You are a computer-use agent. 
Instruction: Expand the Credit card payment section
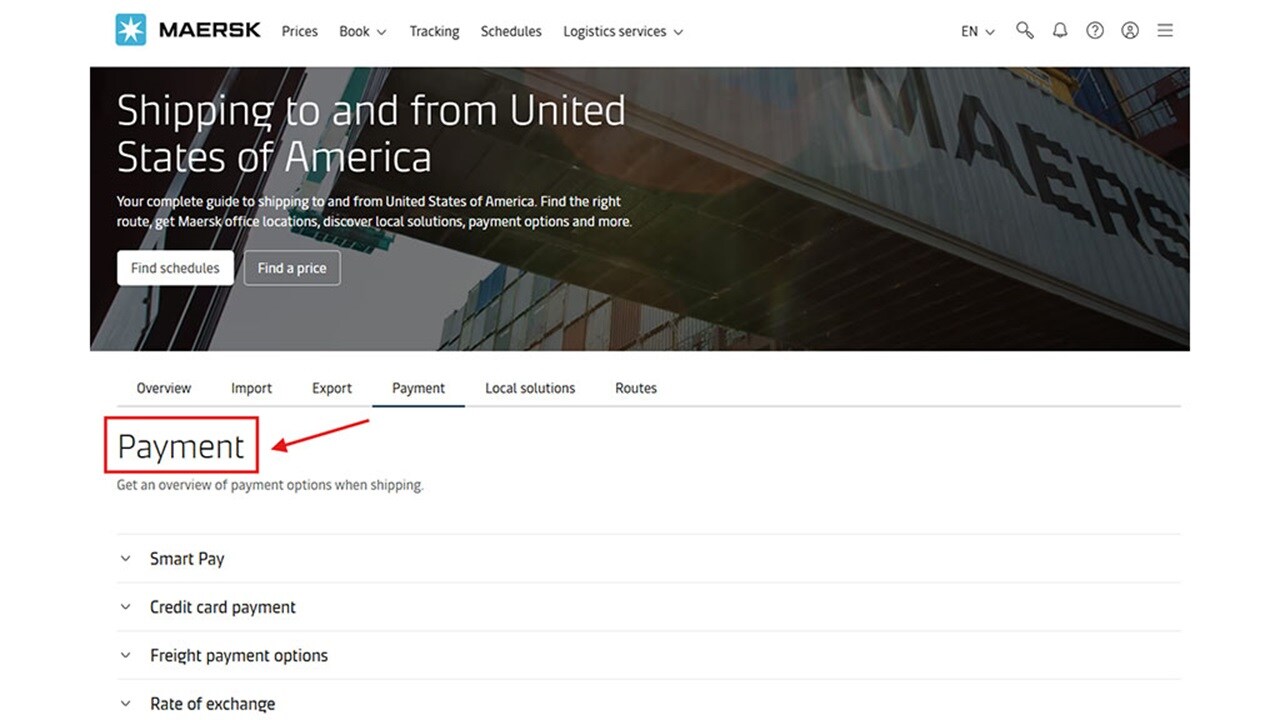[222, 607]
